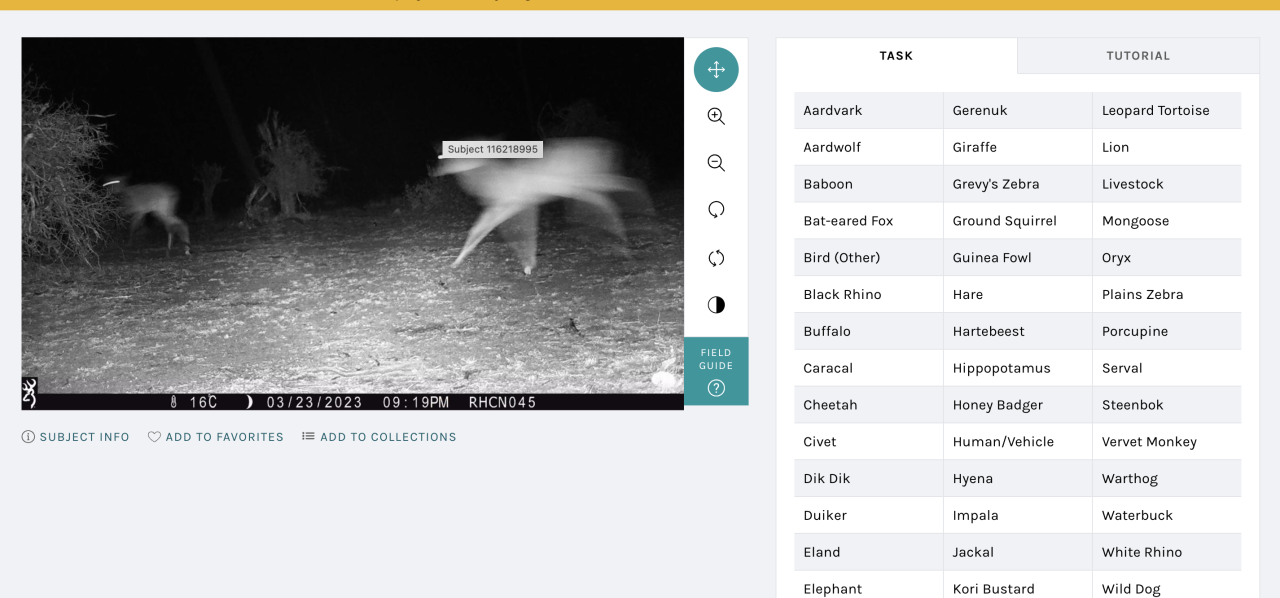The width and height of the screenshot is (1280, 598).
Task: Choose Wild Dog option
Action: click(1167, 585)
